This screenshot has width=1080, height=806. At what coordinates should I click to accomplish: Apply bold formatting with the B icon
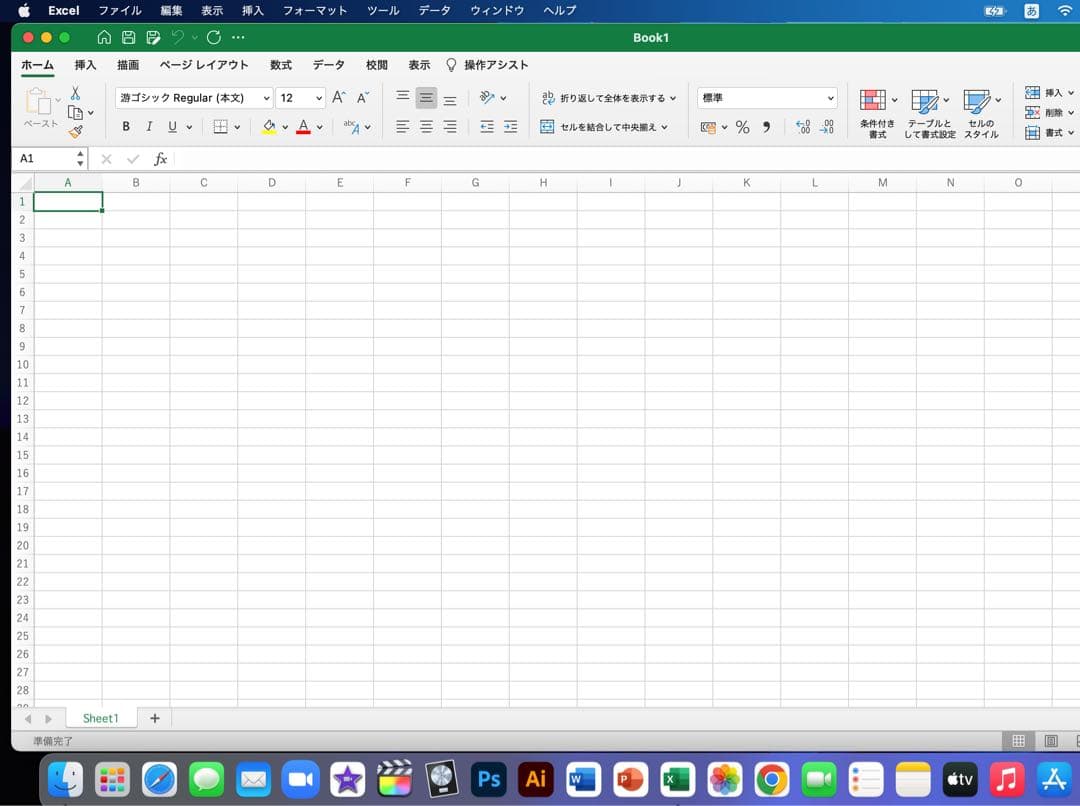125,127
